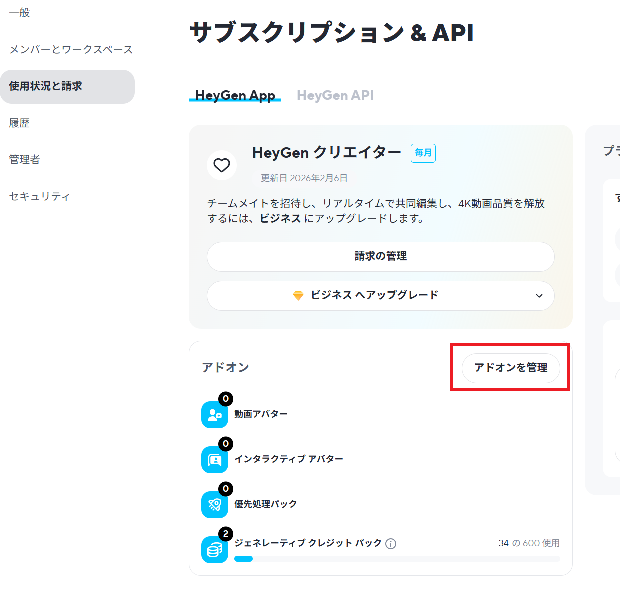Go to メンバーとワークスペース in the sidebar
This screenshot has width=620, height=590.
70,49
